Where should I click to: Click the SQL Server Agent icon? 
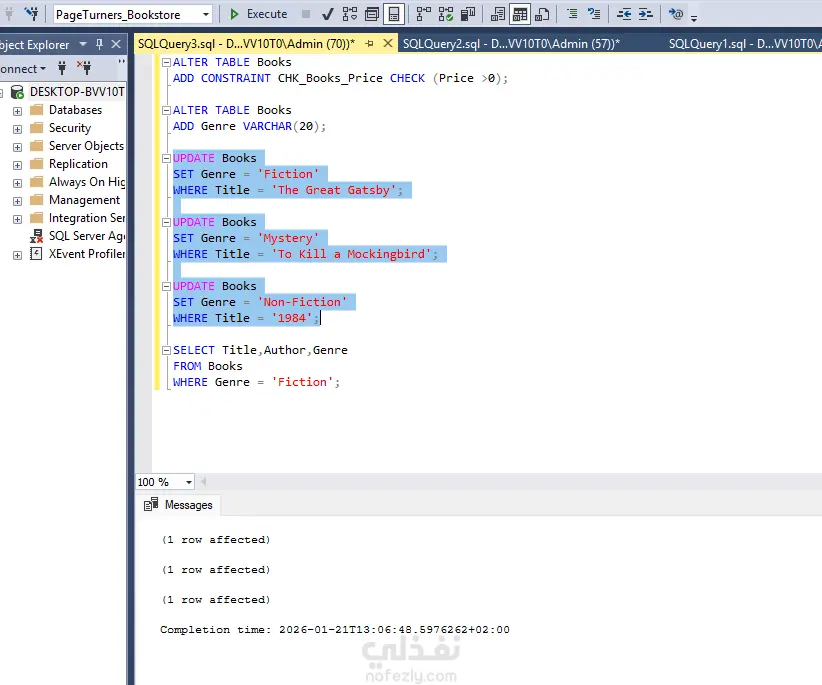click(36, 236)
